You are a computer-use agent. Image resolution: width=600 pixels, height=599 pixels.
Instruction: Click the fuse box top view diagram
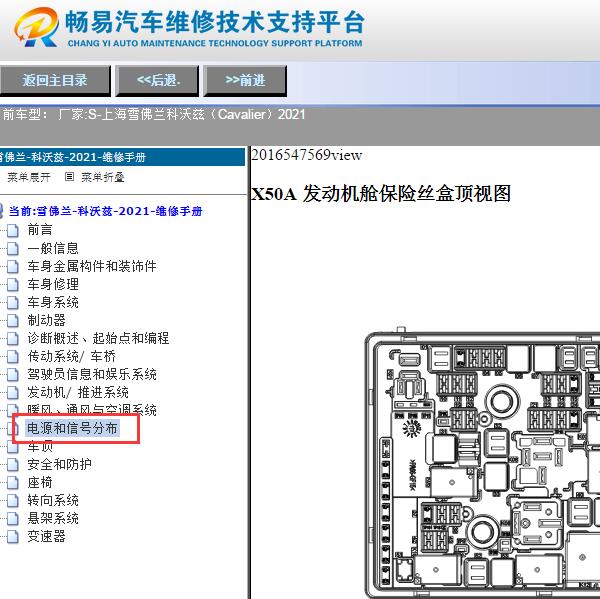tap(482, 462)
